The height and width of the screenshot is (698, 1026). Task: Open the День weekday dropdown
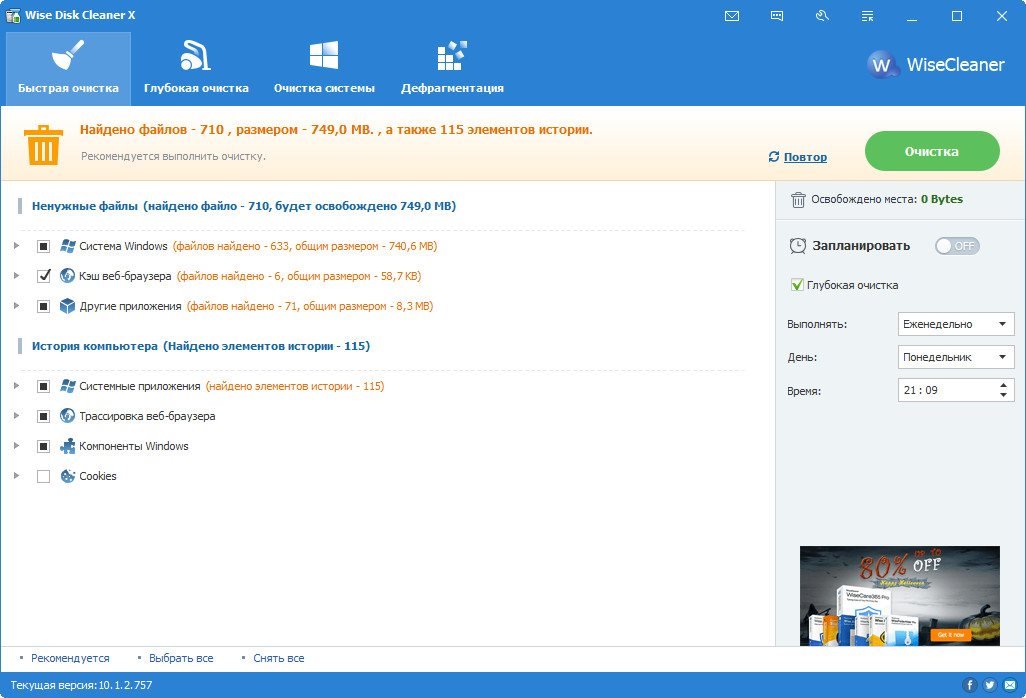(x=955, y=357)
